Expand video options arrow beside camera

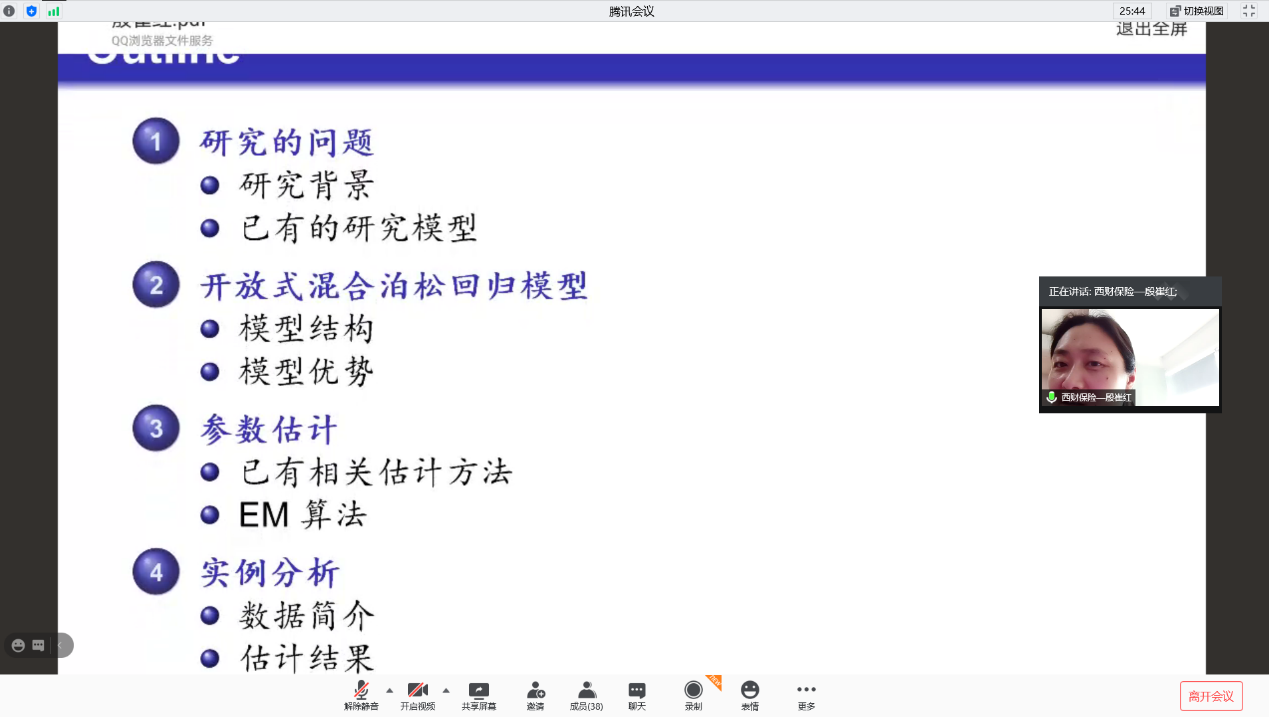click(x=446, y=690)
